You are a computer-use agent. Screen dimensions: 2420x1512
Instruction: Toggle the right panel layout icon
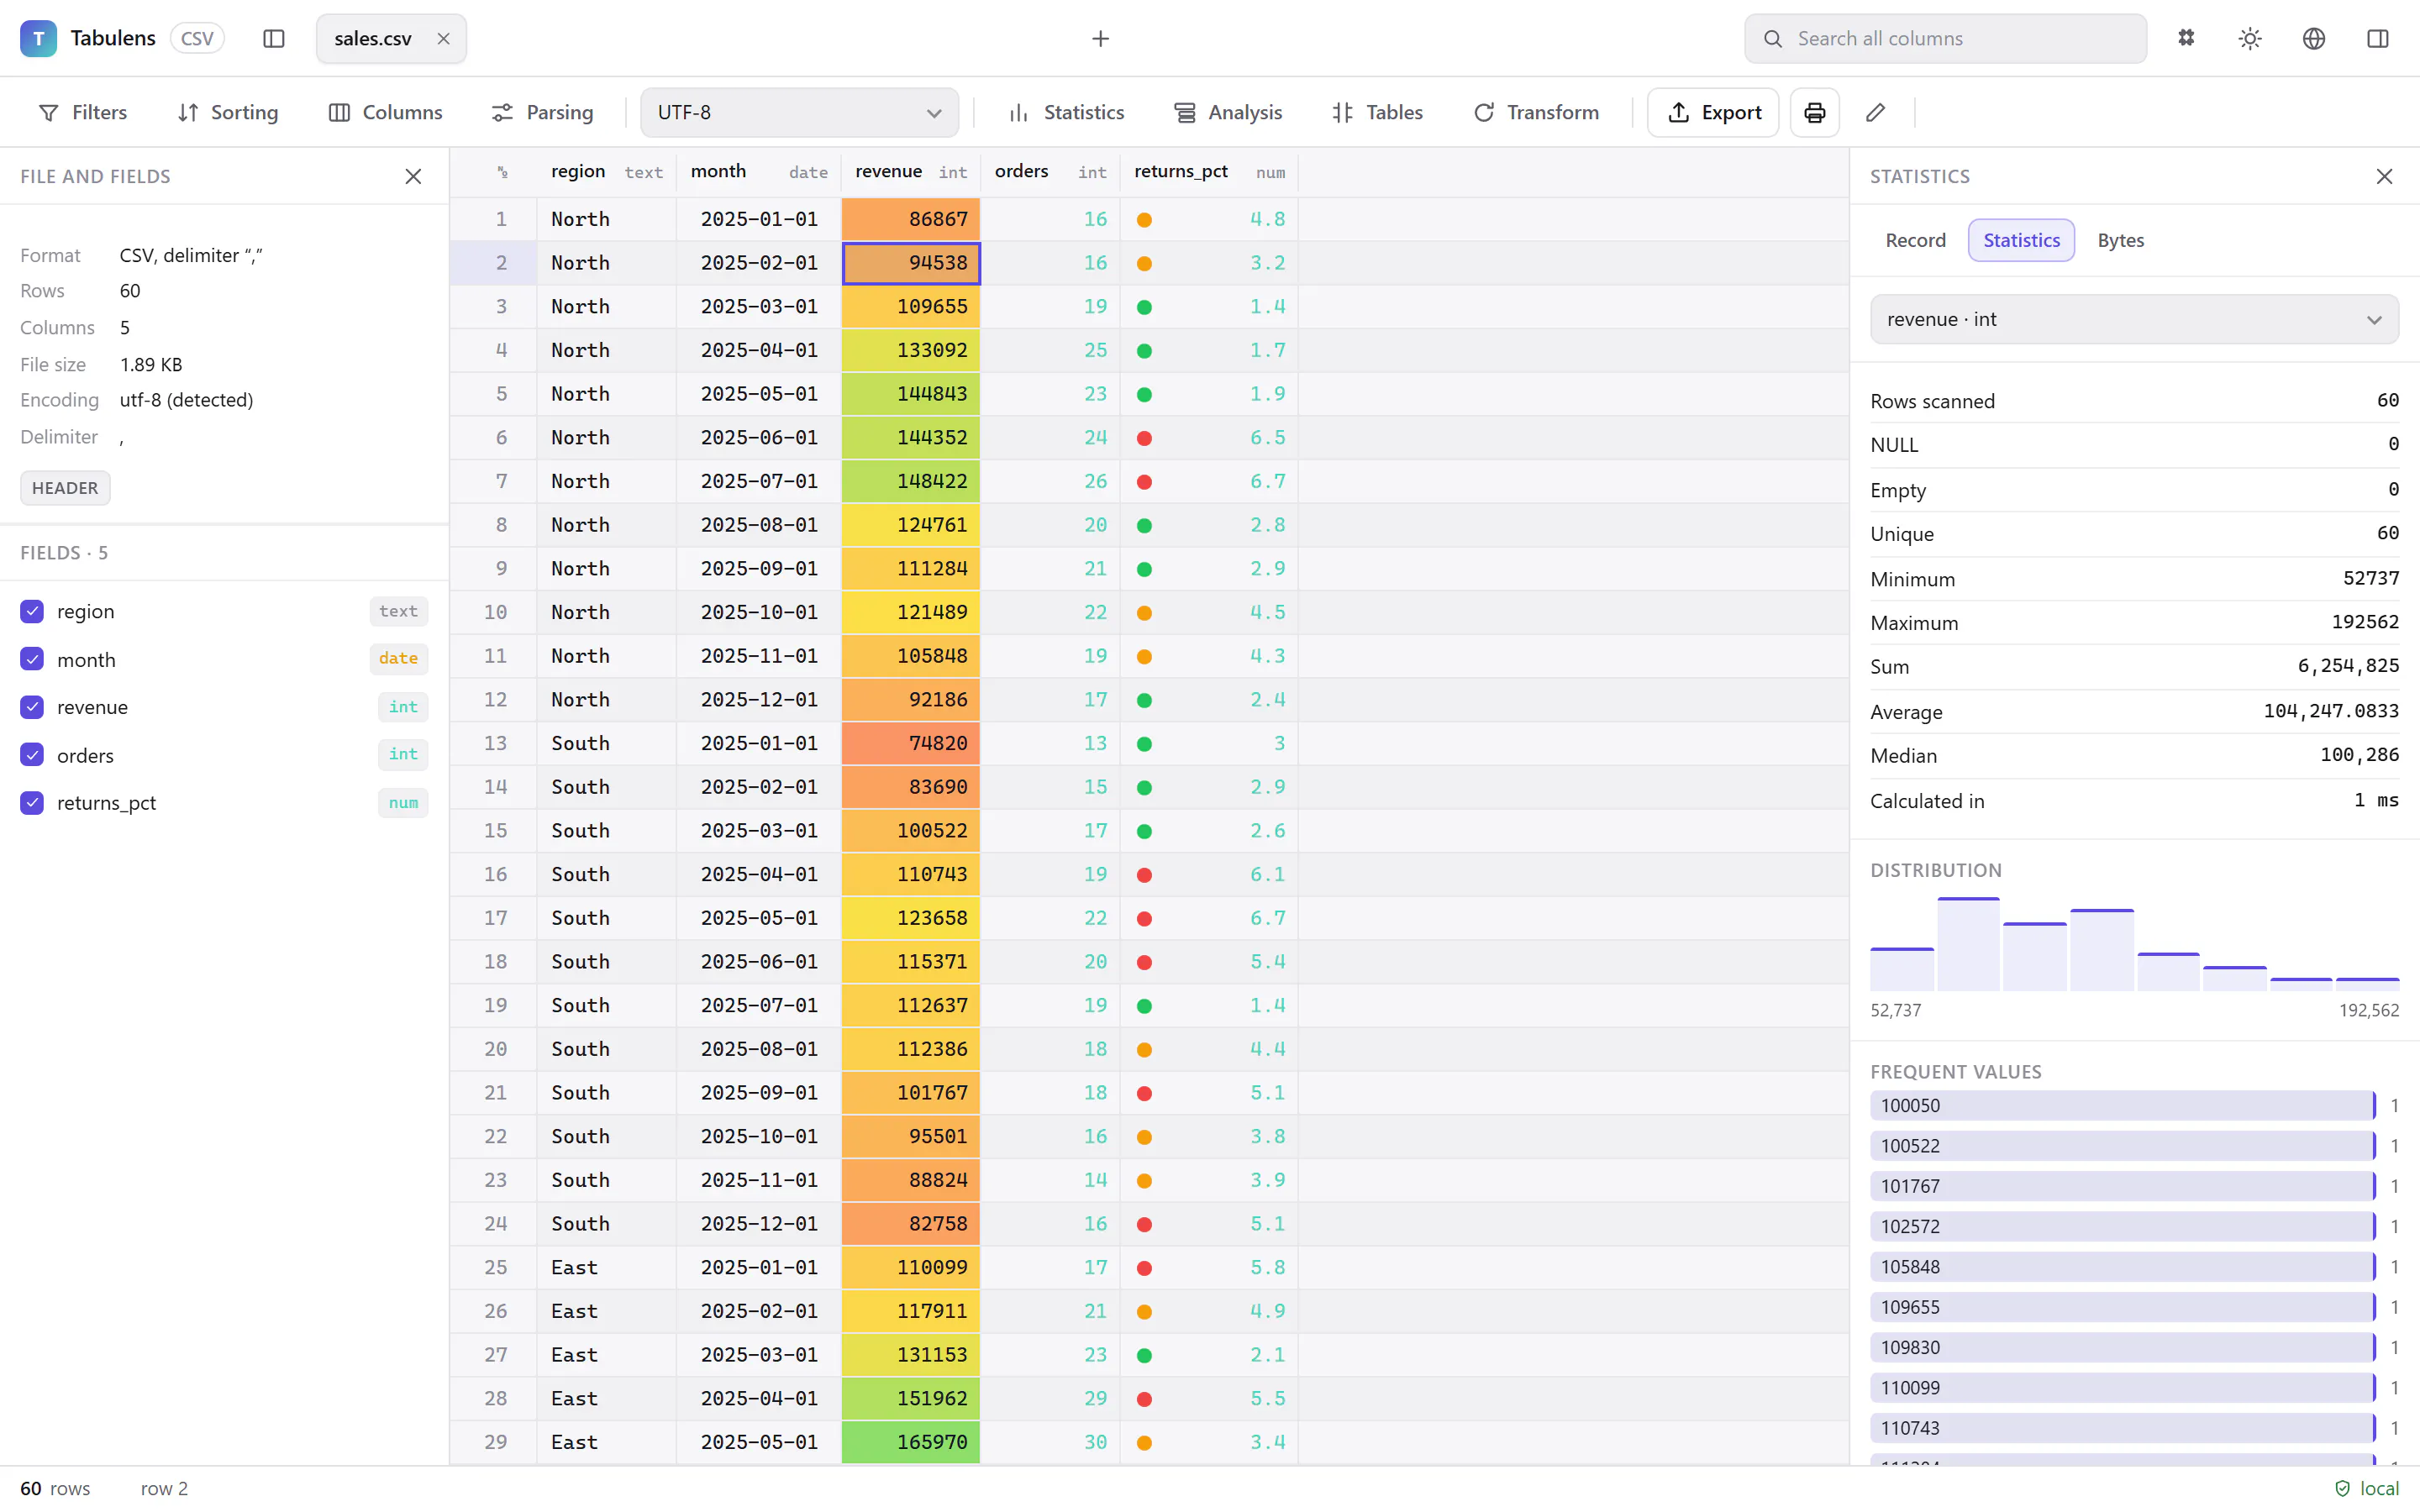[x=2378, y=38]
